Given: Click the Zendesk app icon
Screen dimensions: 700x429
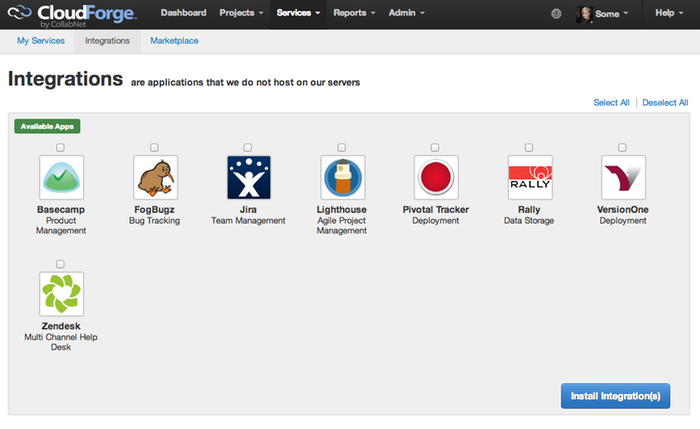Looking at the screenshot, I should [61, 295].
